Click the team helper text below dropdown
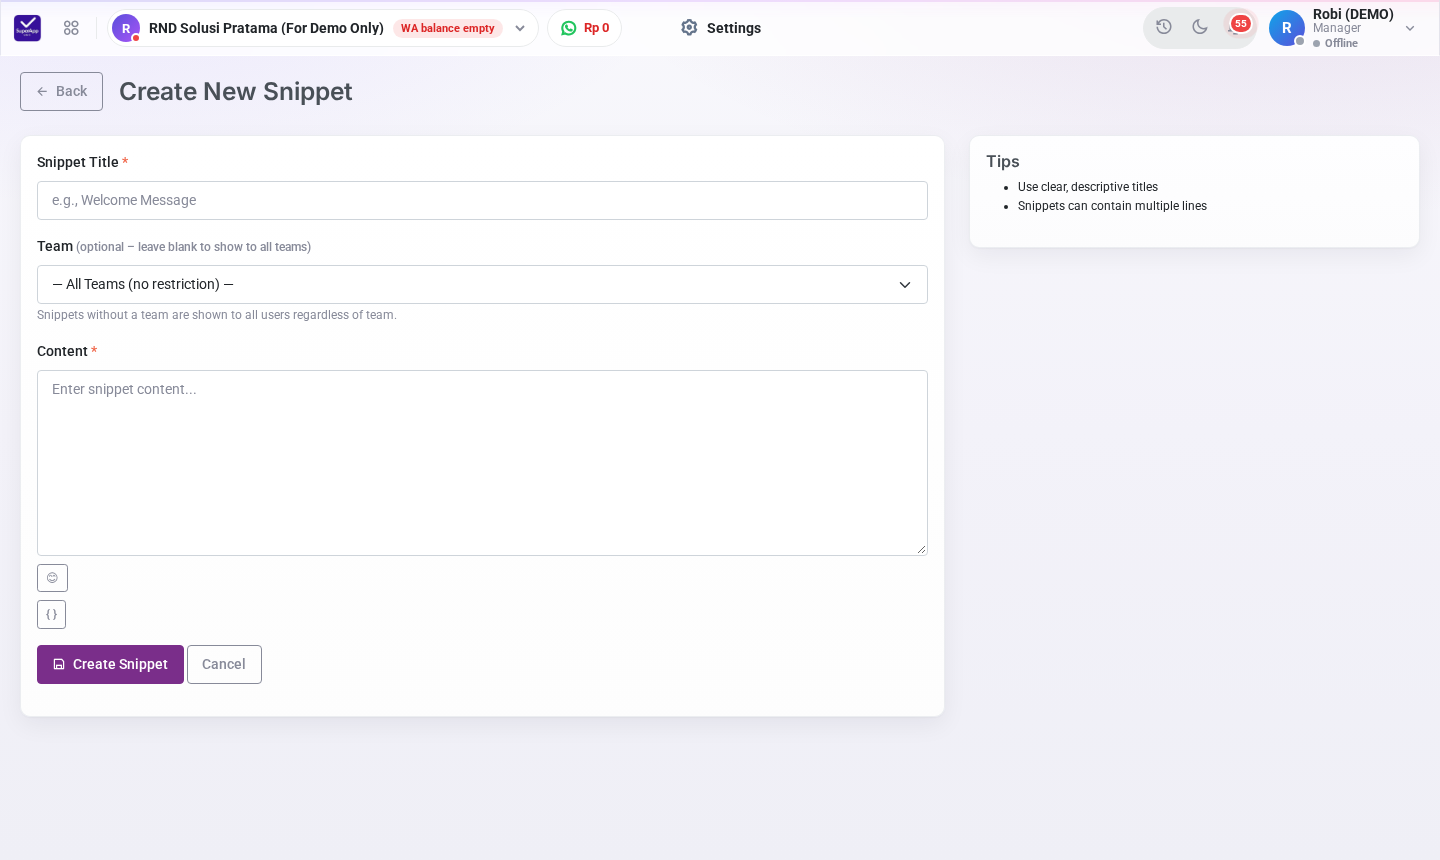This screenshot has width=1440, height=860. pos(217,315)
